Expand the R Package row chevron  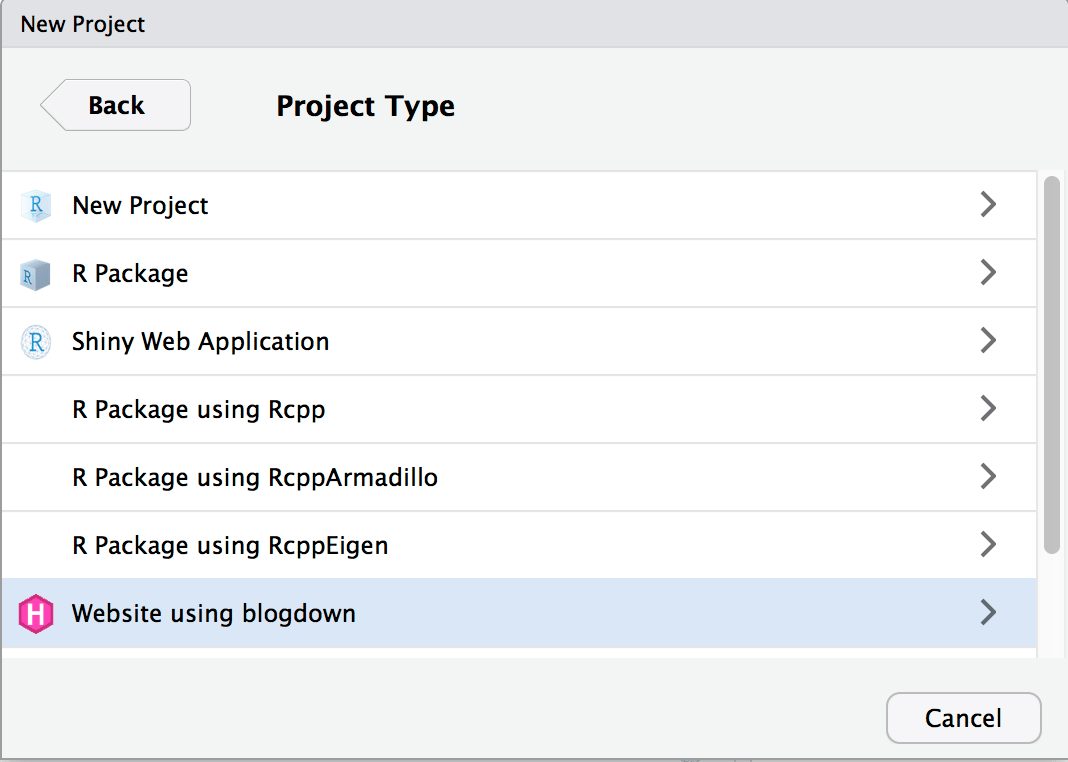[988, 273]
